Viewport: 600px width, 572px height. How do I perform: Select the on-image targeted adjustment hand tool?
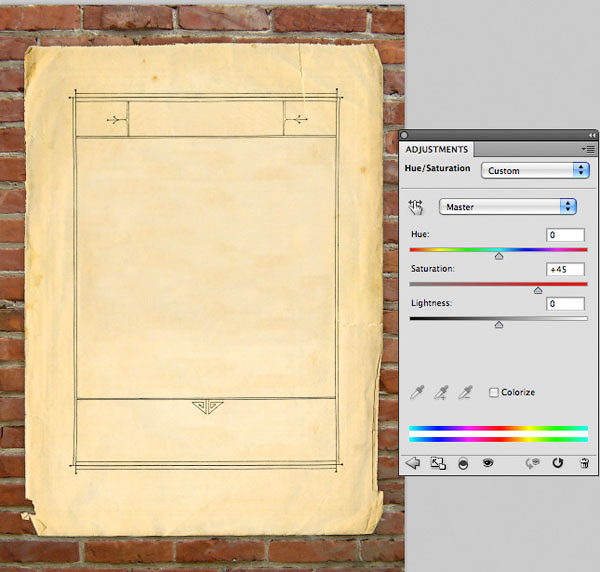pyautogui.click(x=416, y=207)
